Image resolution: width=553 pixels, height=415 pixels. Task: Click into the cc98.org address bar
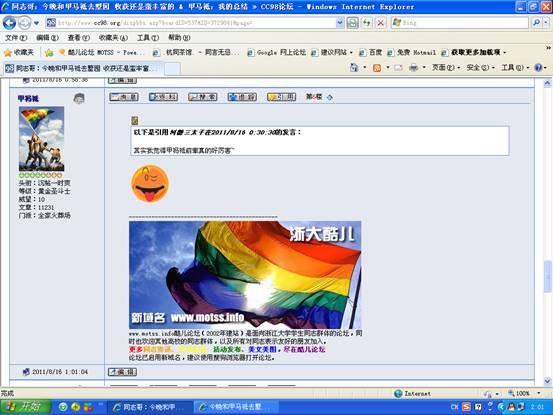click(x=190, y=23)
